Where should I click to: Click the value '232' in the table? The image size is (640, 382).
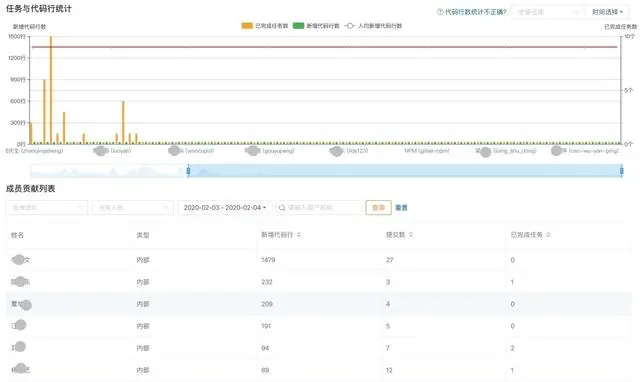click(267, 282)
